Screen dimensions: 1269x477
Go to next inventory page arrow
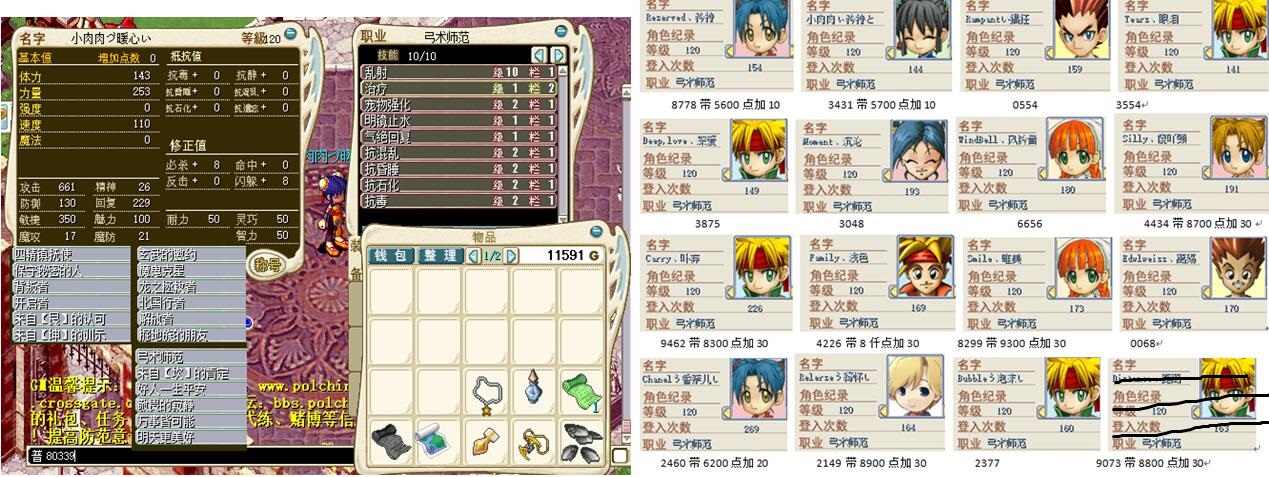512,256
